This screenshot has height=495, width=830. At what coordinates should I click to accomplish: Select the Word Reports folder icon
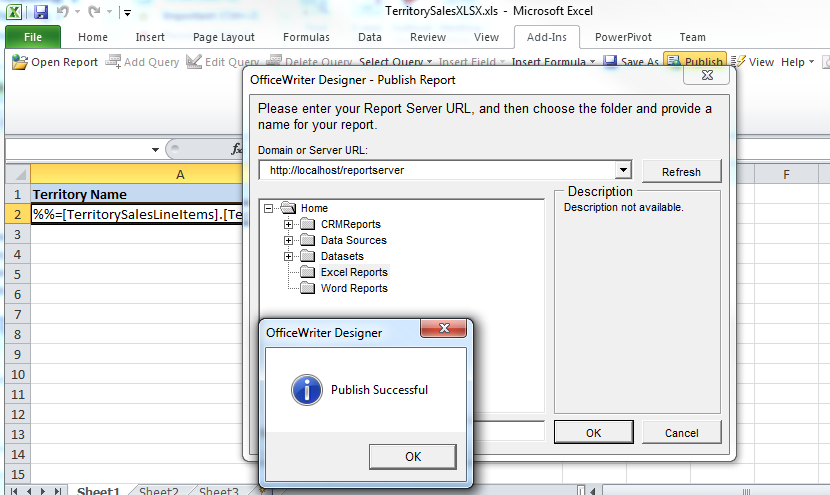point(308,288)
